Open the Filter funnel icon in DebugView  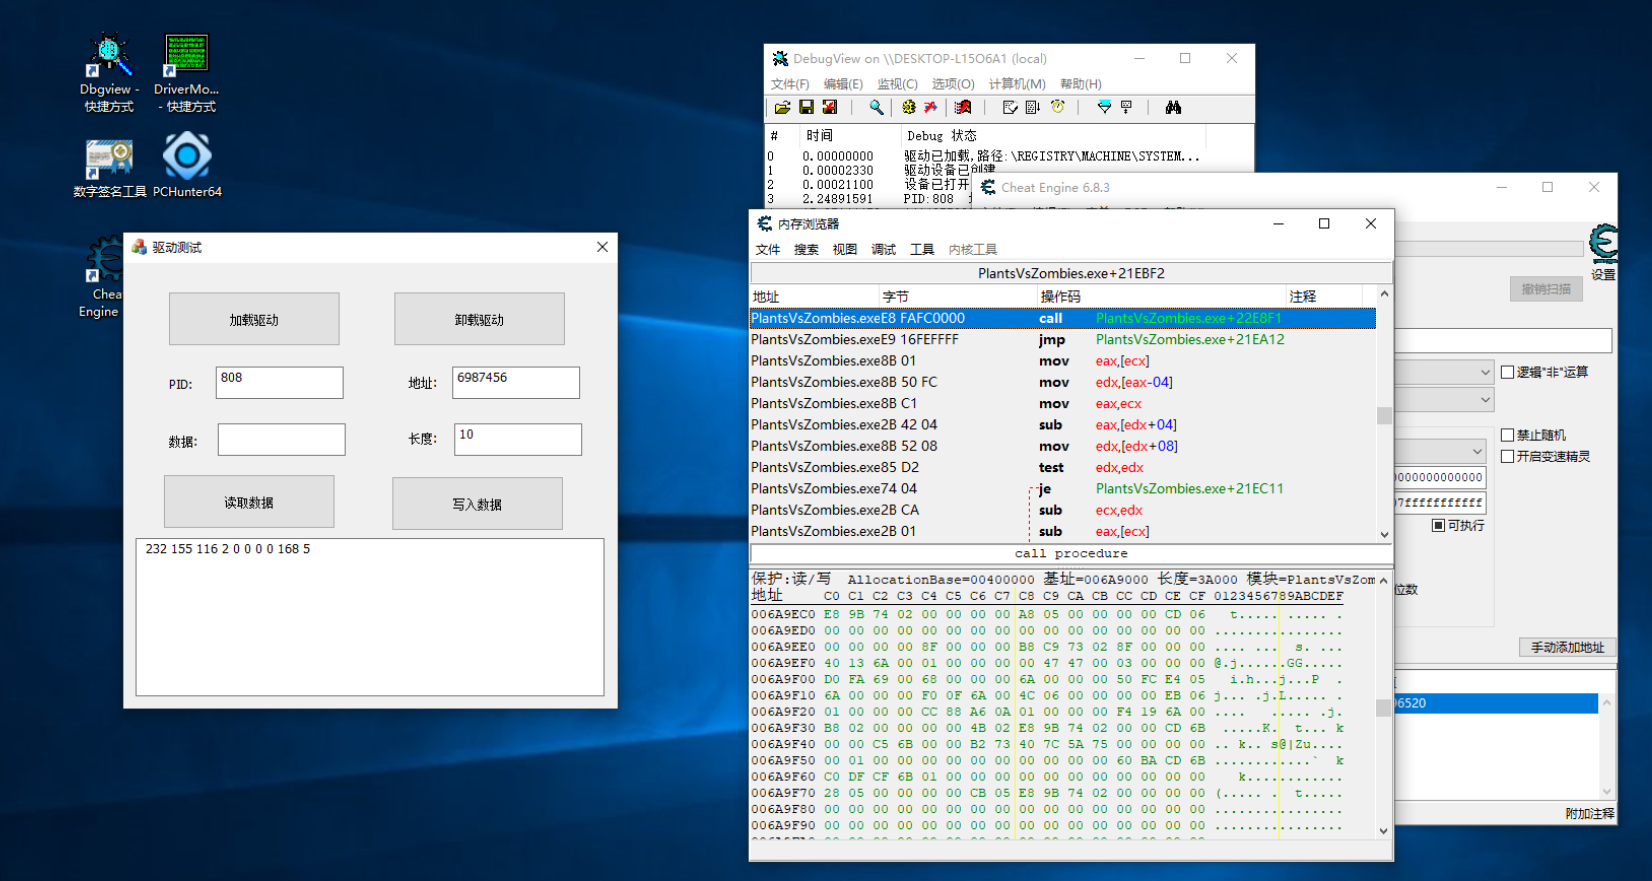coord(1104,107)
